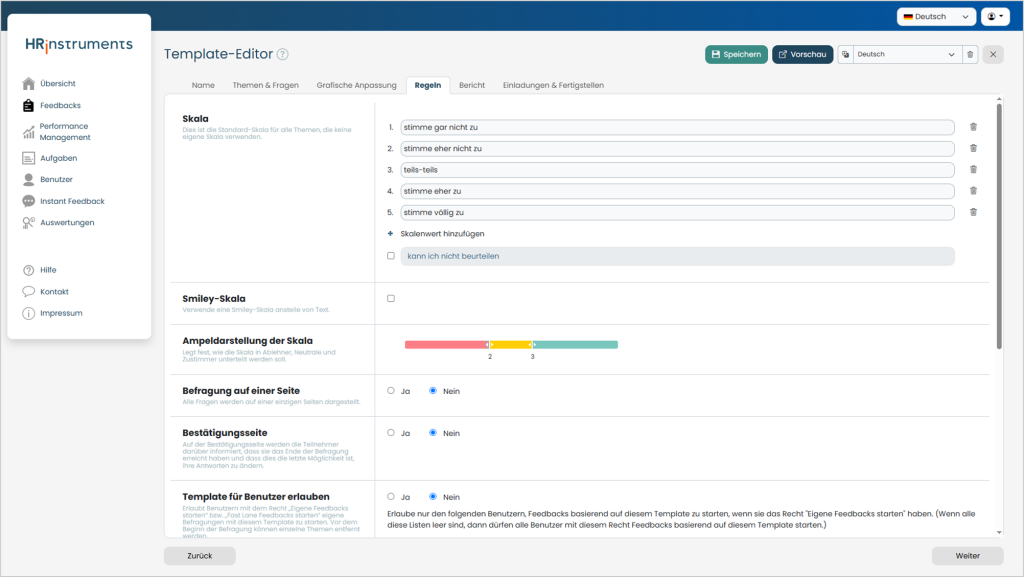Open Performance Management in the sidebar
Image resolution: width=1024 pixels, height=577 pixels.
[65, 132]
